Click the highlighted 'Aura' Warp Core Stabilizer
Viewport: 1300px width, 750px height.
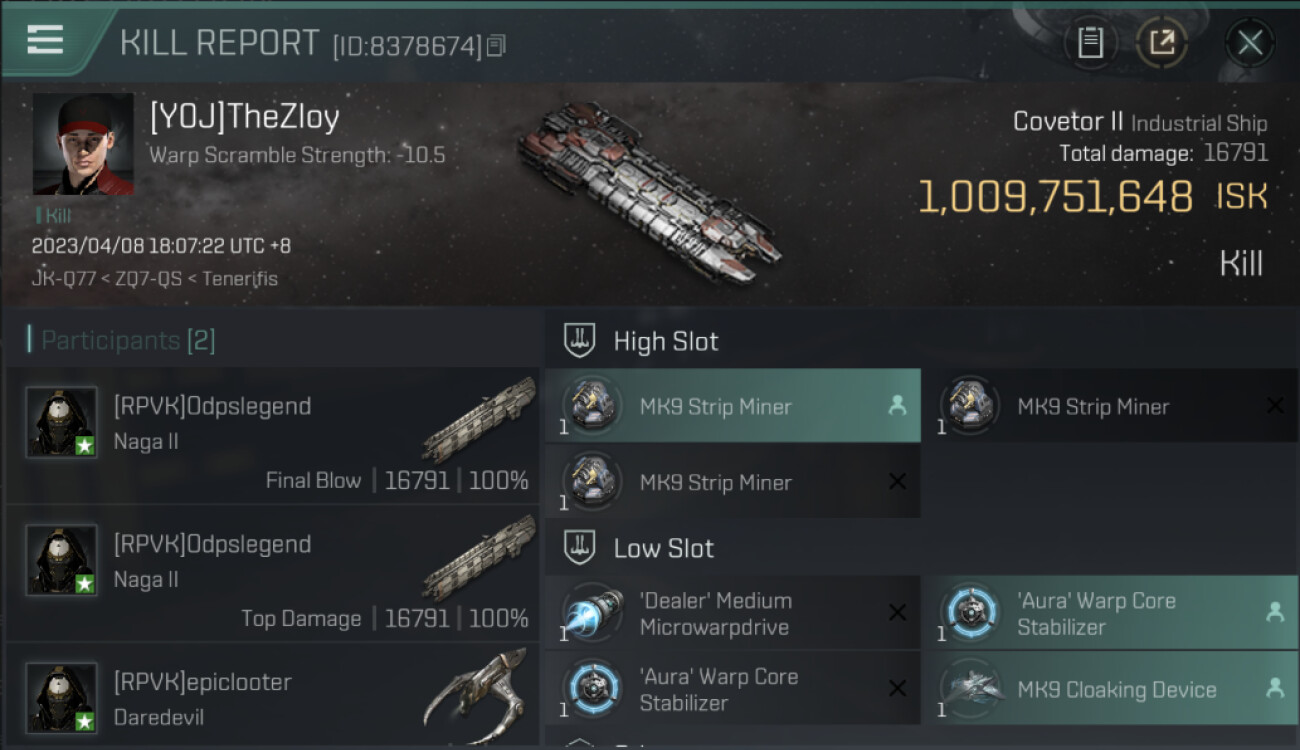point(1108,613)
